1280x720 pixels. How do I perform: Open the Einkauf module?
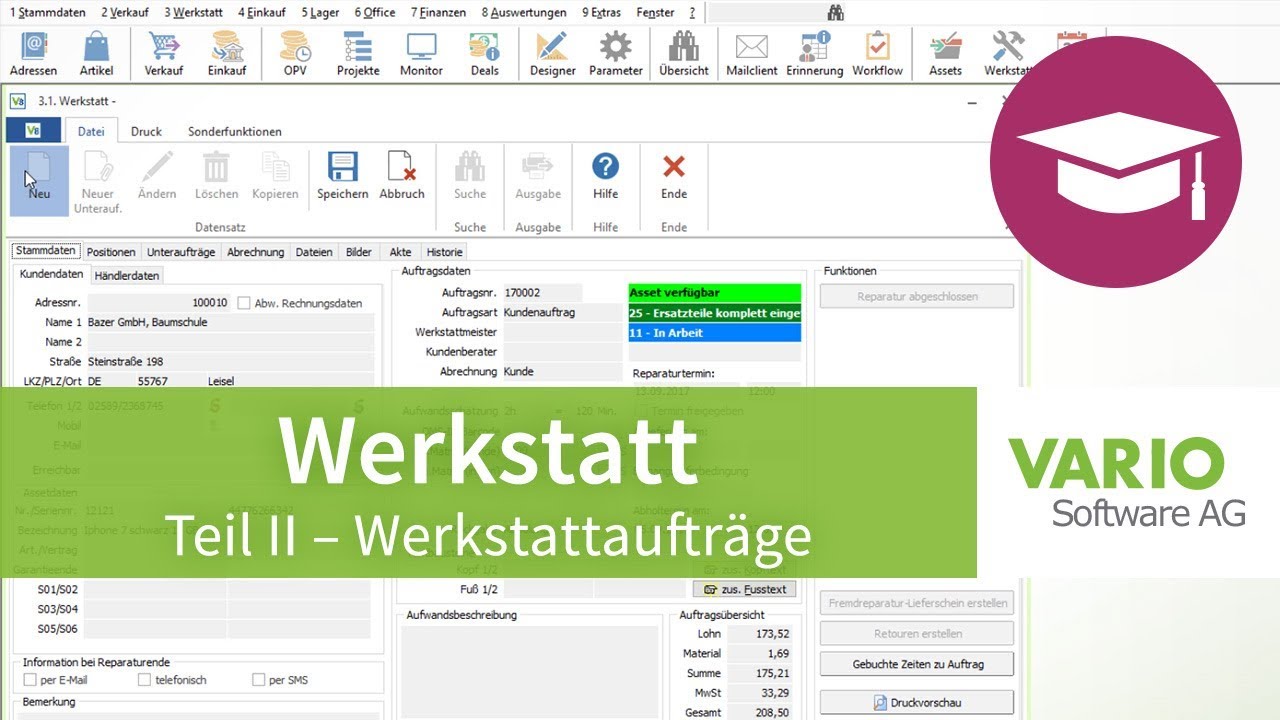pos(227,53)
